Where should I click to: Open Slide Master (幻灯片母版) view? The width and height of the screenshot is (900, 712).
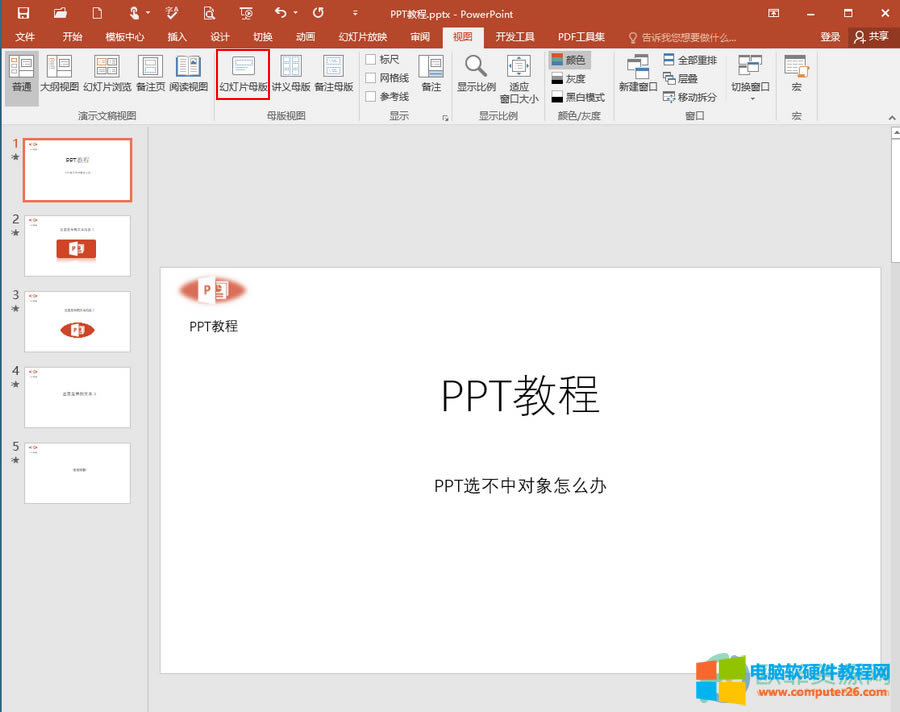coord(242,75)
